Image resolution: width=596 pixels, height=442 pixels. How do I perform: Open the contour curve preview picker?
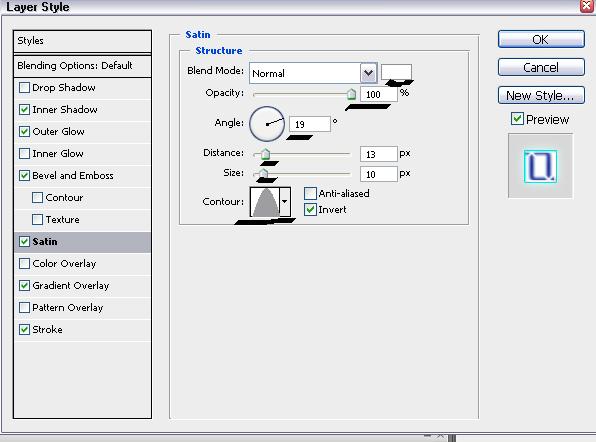(x=265, y=202)
